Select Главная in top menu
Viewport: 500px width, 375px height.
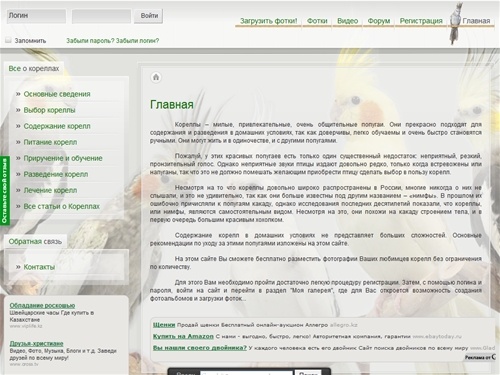476,21
